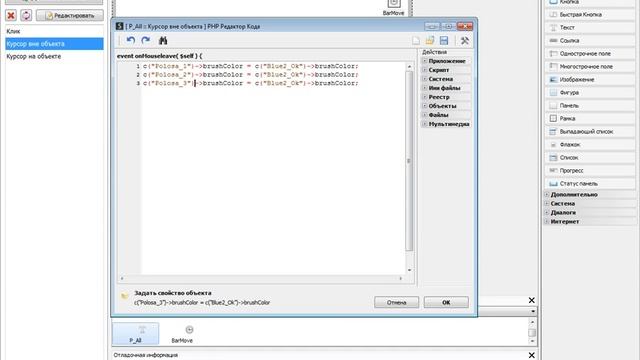Switch to the P_All form tab
640x360 pixels.
[x=136, y=333]
